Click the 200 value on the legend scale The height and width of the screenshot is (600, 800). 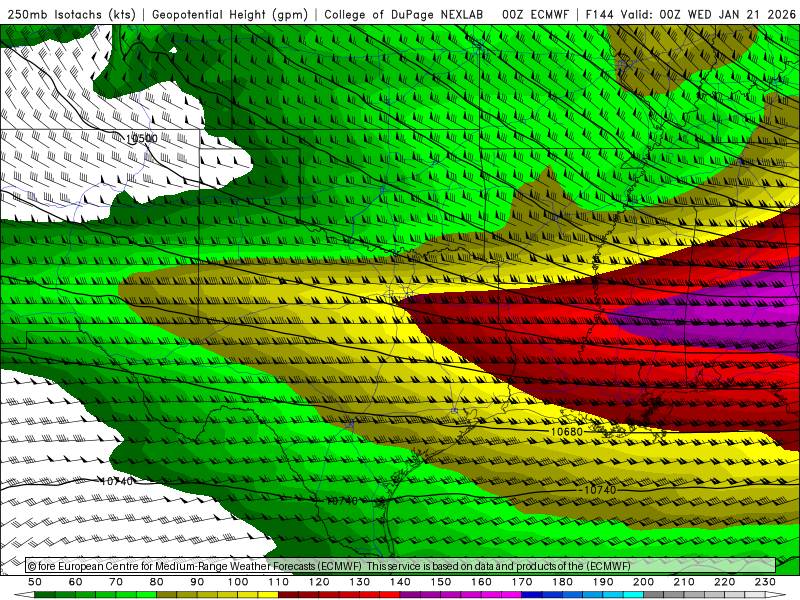(x=643, y=582)
